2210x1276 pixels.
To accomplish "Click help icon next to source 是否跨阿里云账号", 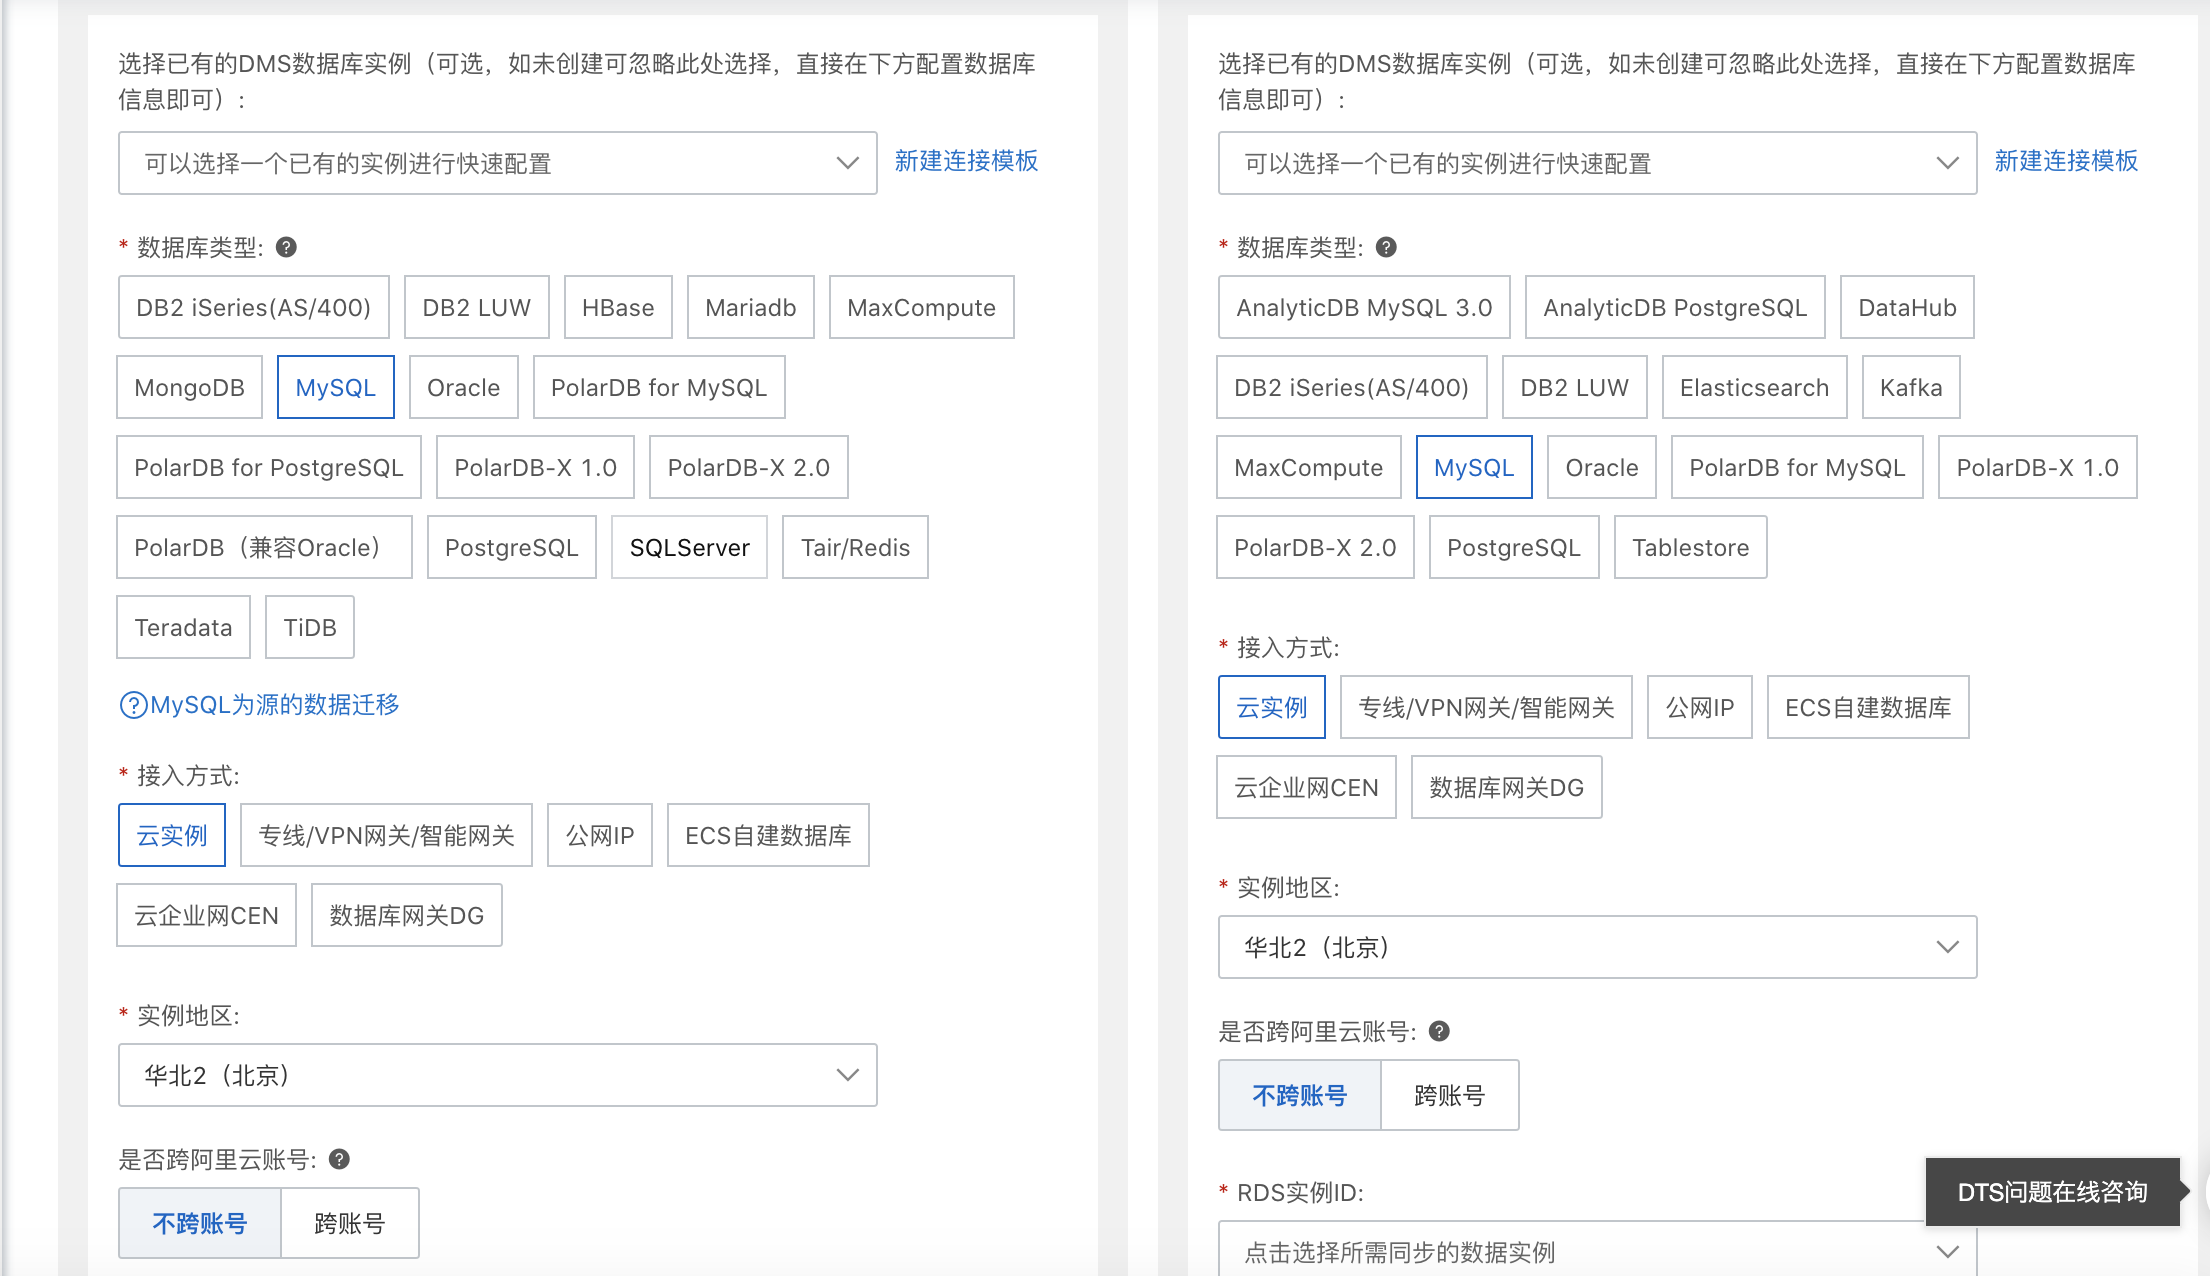I will click(x=339, y=1159).
